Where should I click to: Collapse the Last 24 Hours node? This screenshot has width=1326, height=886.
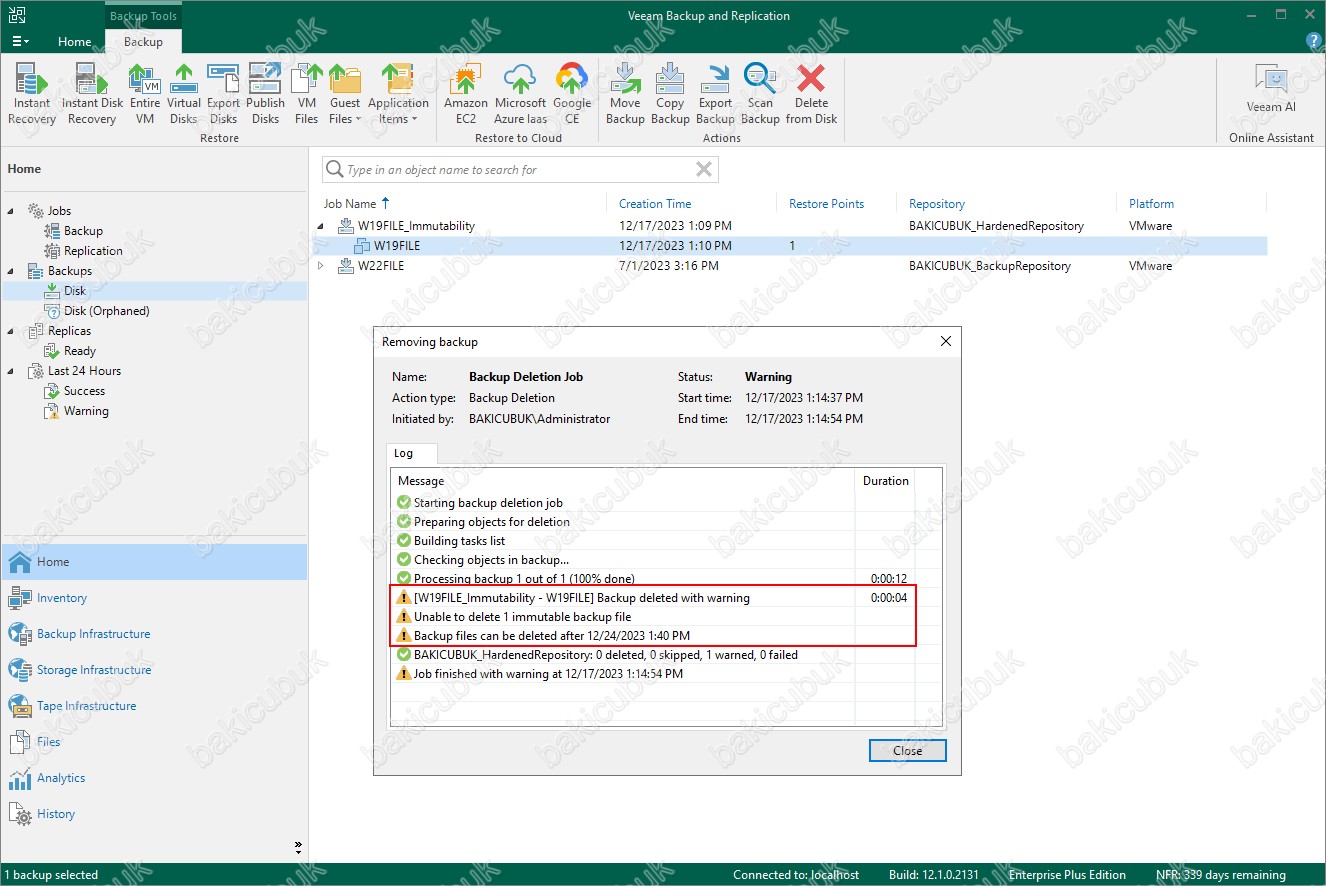[x=11, y=371]
